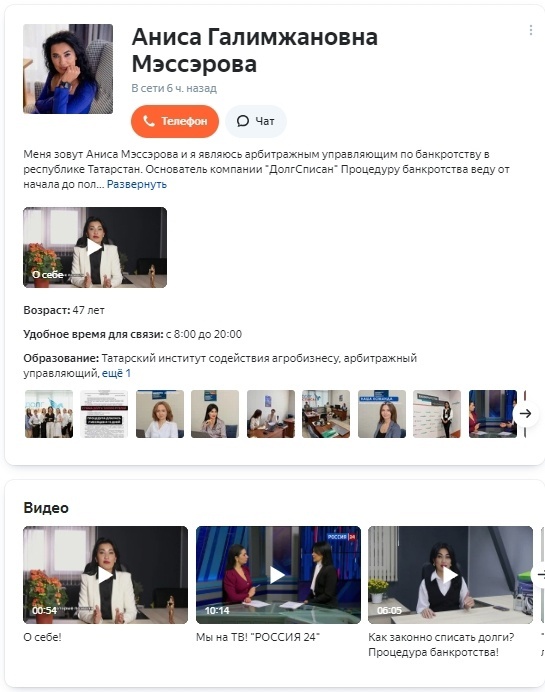Play the 06:05 bankruptcy procedure video

coord(451,575)
